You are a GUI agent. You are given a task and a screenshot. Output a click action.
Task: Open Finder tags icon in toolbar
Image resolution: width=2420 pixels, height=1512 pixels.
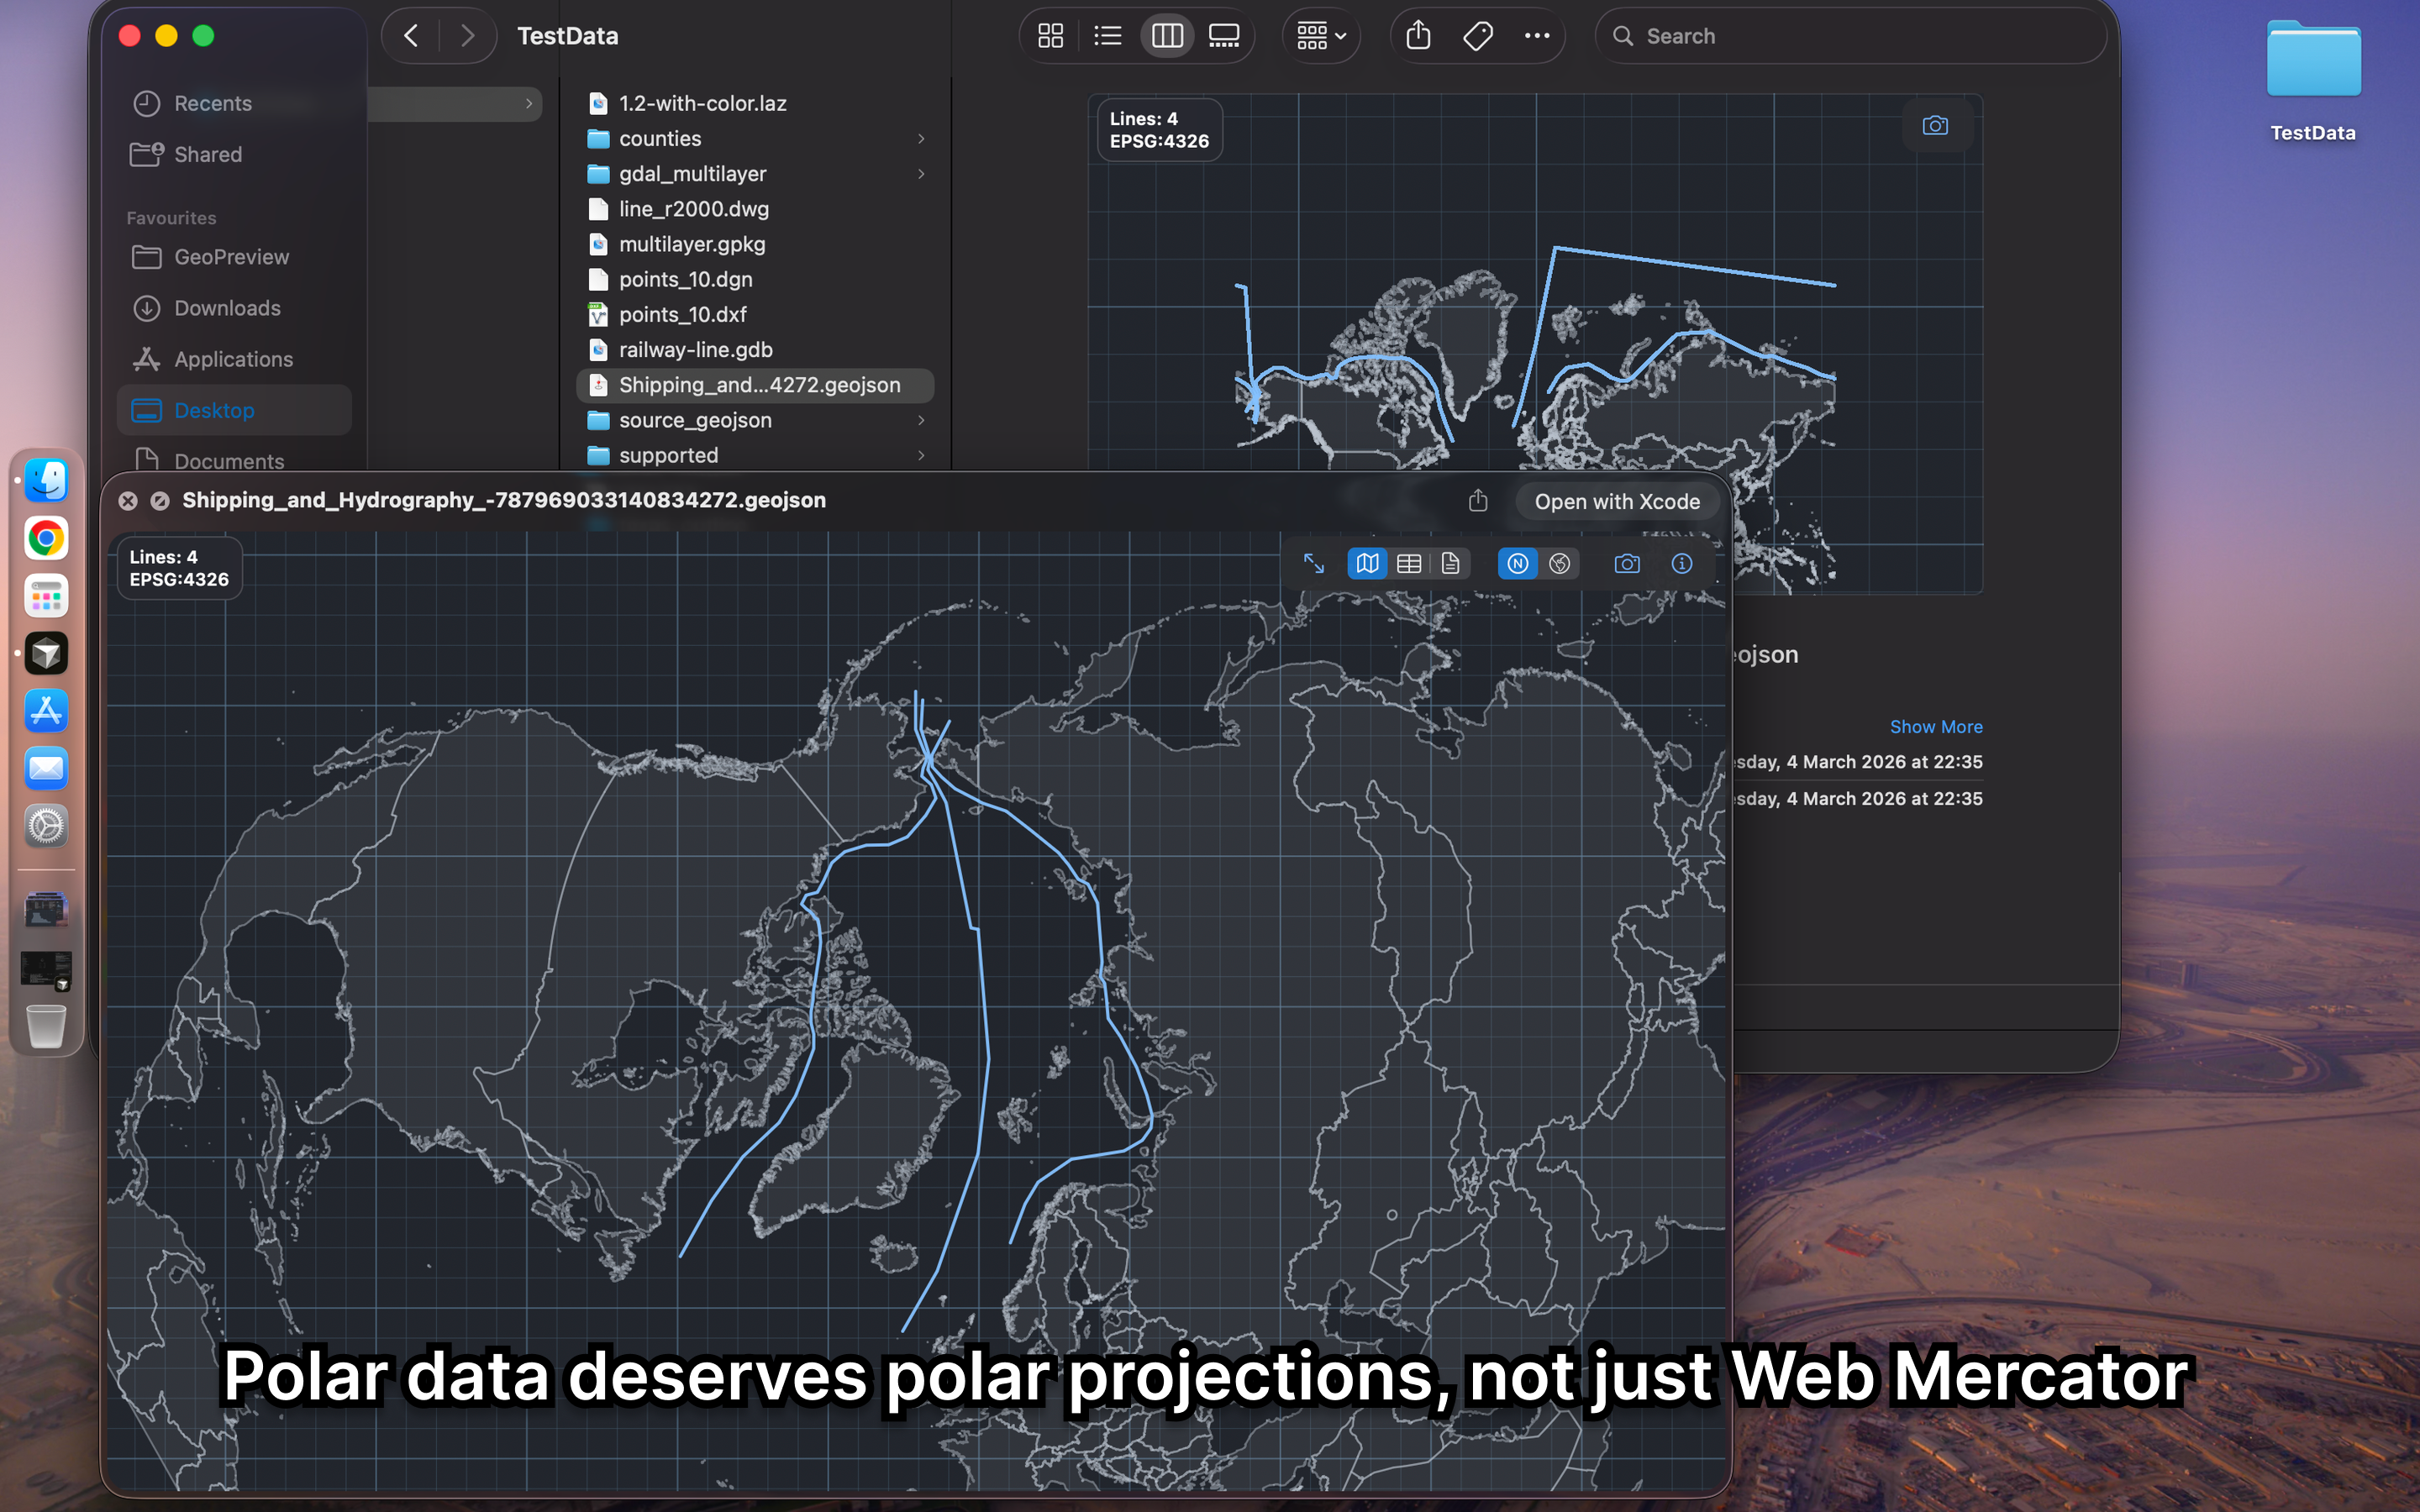pyautogui.click(x=1477, y=37)
